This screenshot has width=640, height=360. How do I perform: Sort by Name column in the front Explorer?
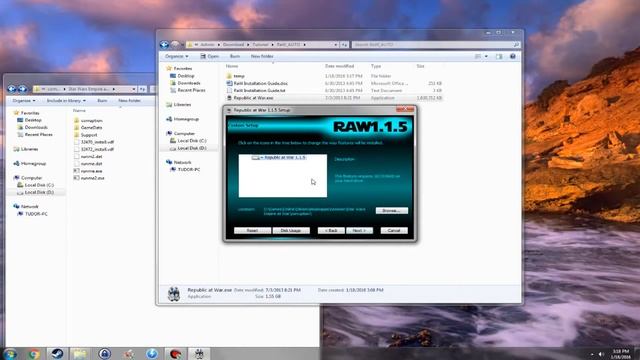[232, 66]
